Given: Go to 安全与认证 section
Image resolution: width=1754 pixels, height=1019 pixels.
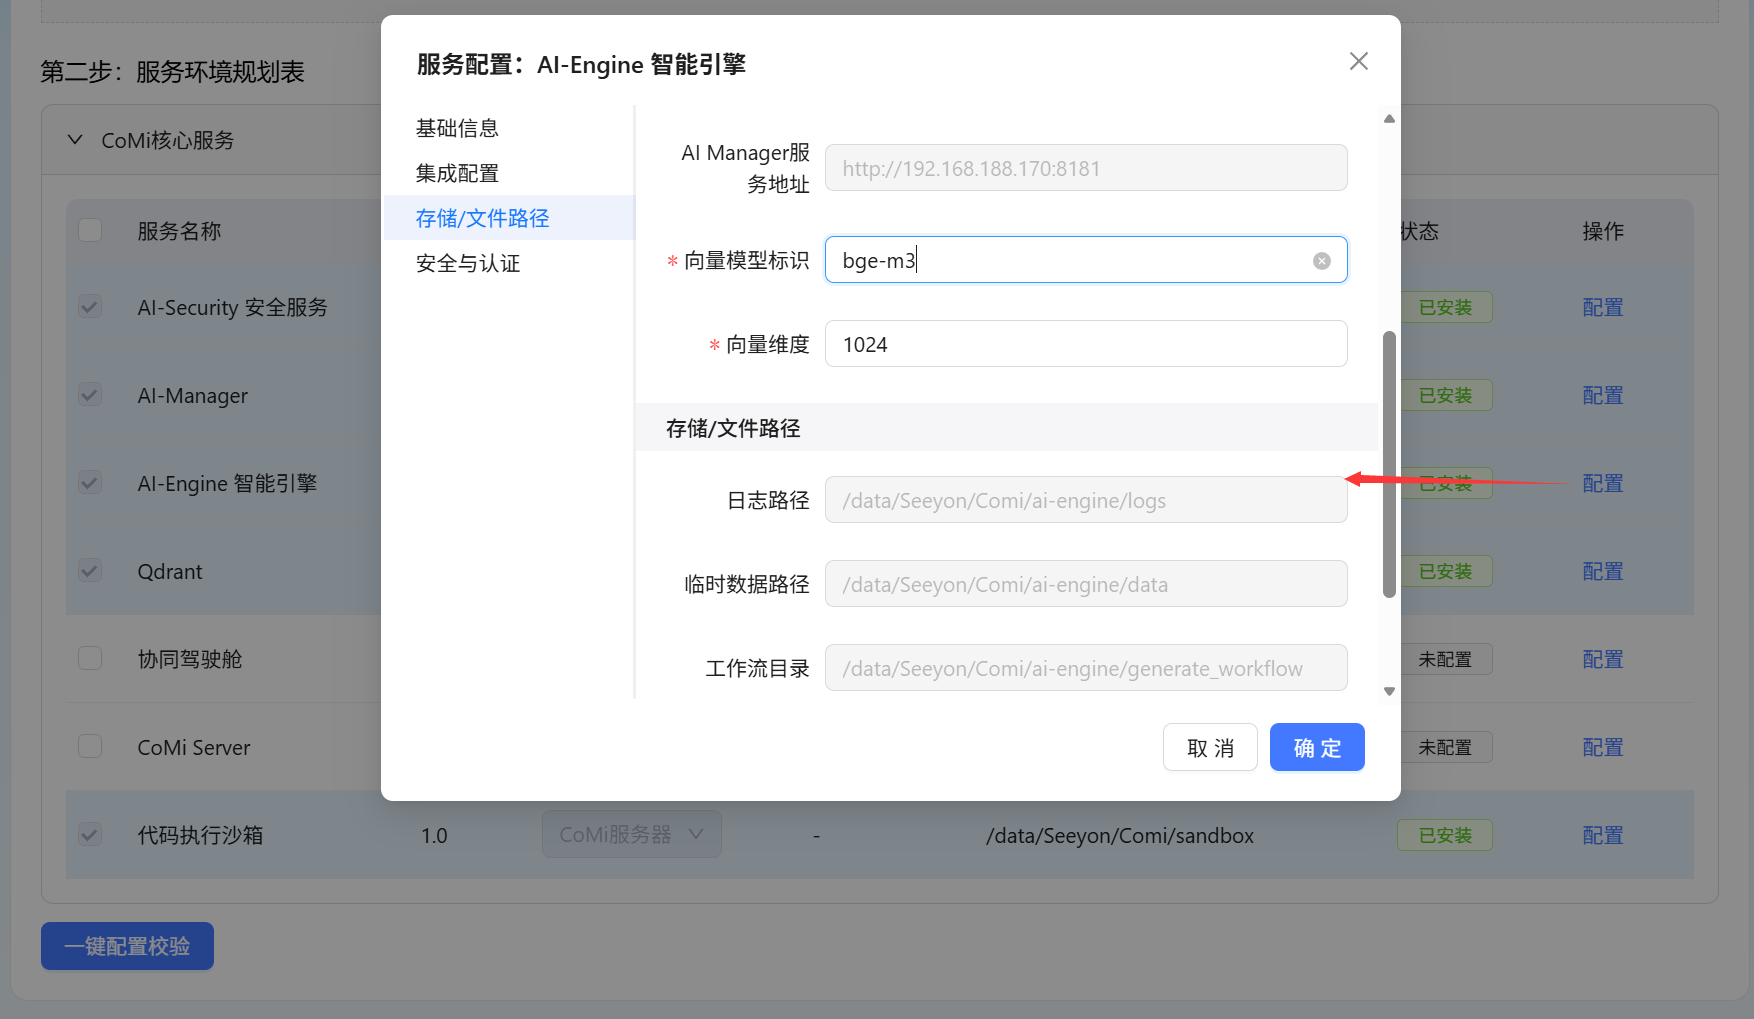Looking at the screenshot, I should (468, 263).
